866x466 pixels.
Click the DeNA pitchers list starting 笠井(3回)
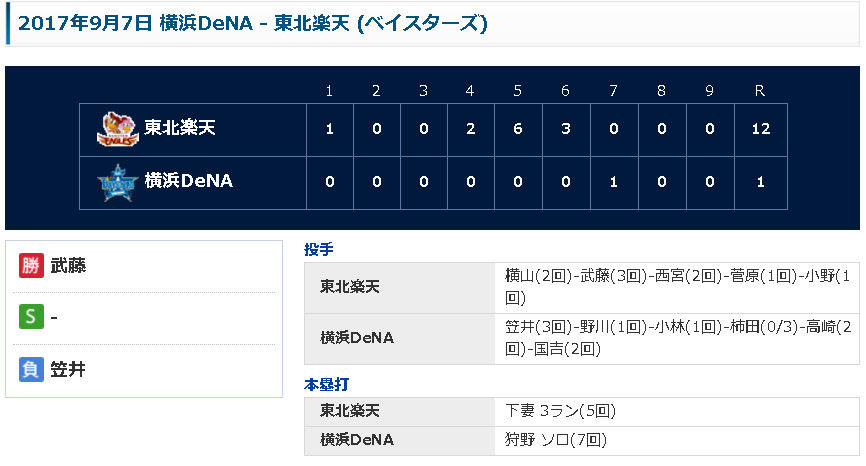pyautogui.click(x=677, y=337)
